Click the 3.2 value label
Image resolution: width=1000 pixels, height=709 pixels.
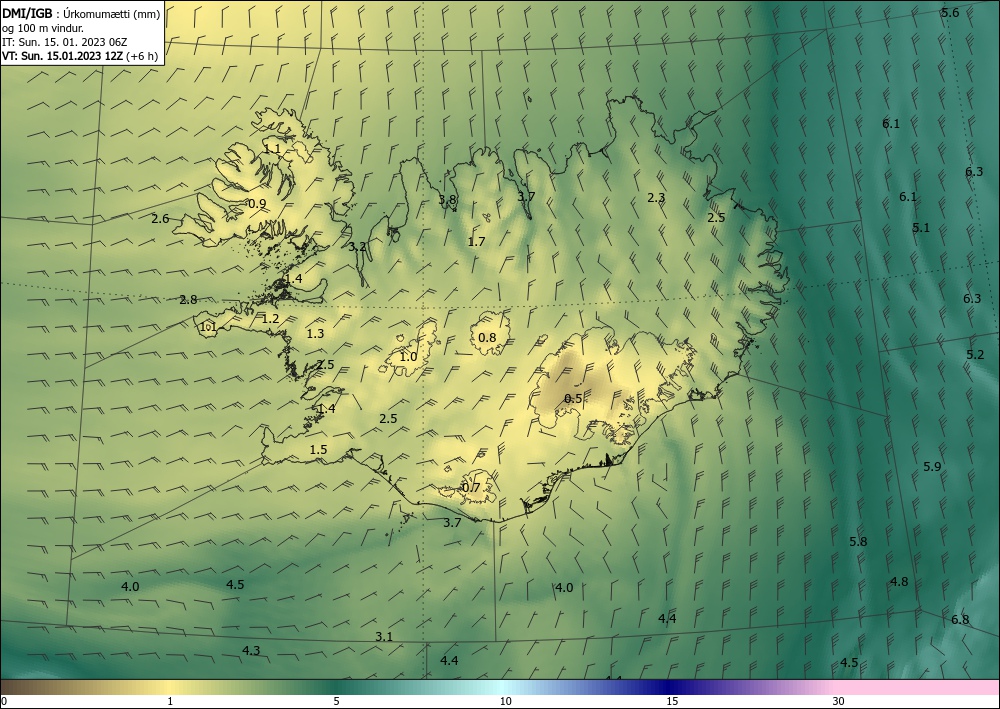coord(358,247)
